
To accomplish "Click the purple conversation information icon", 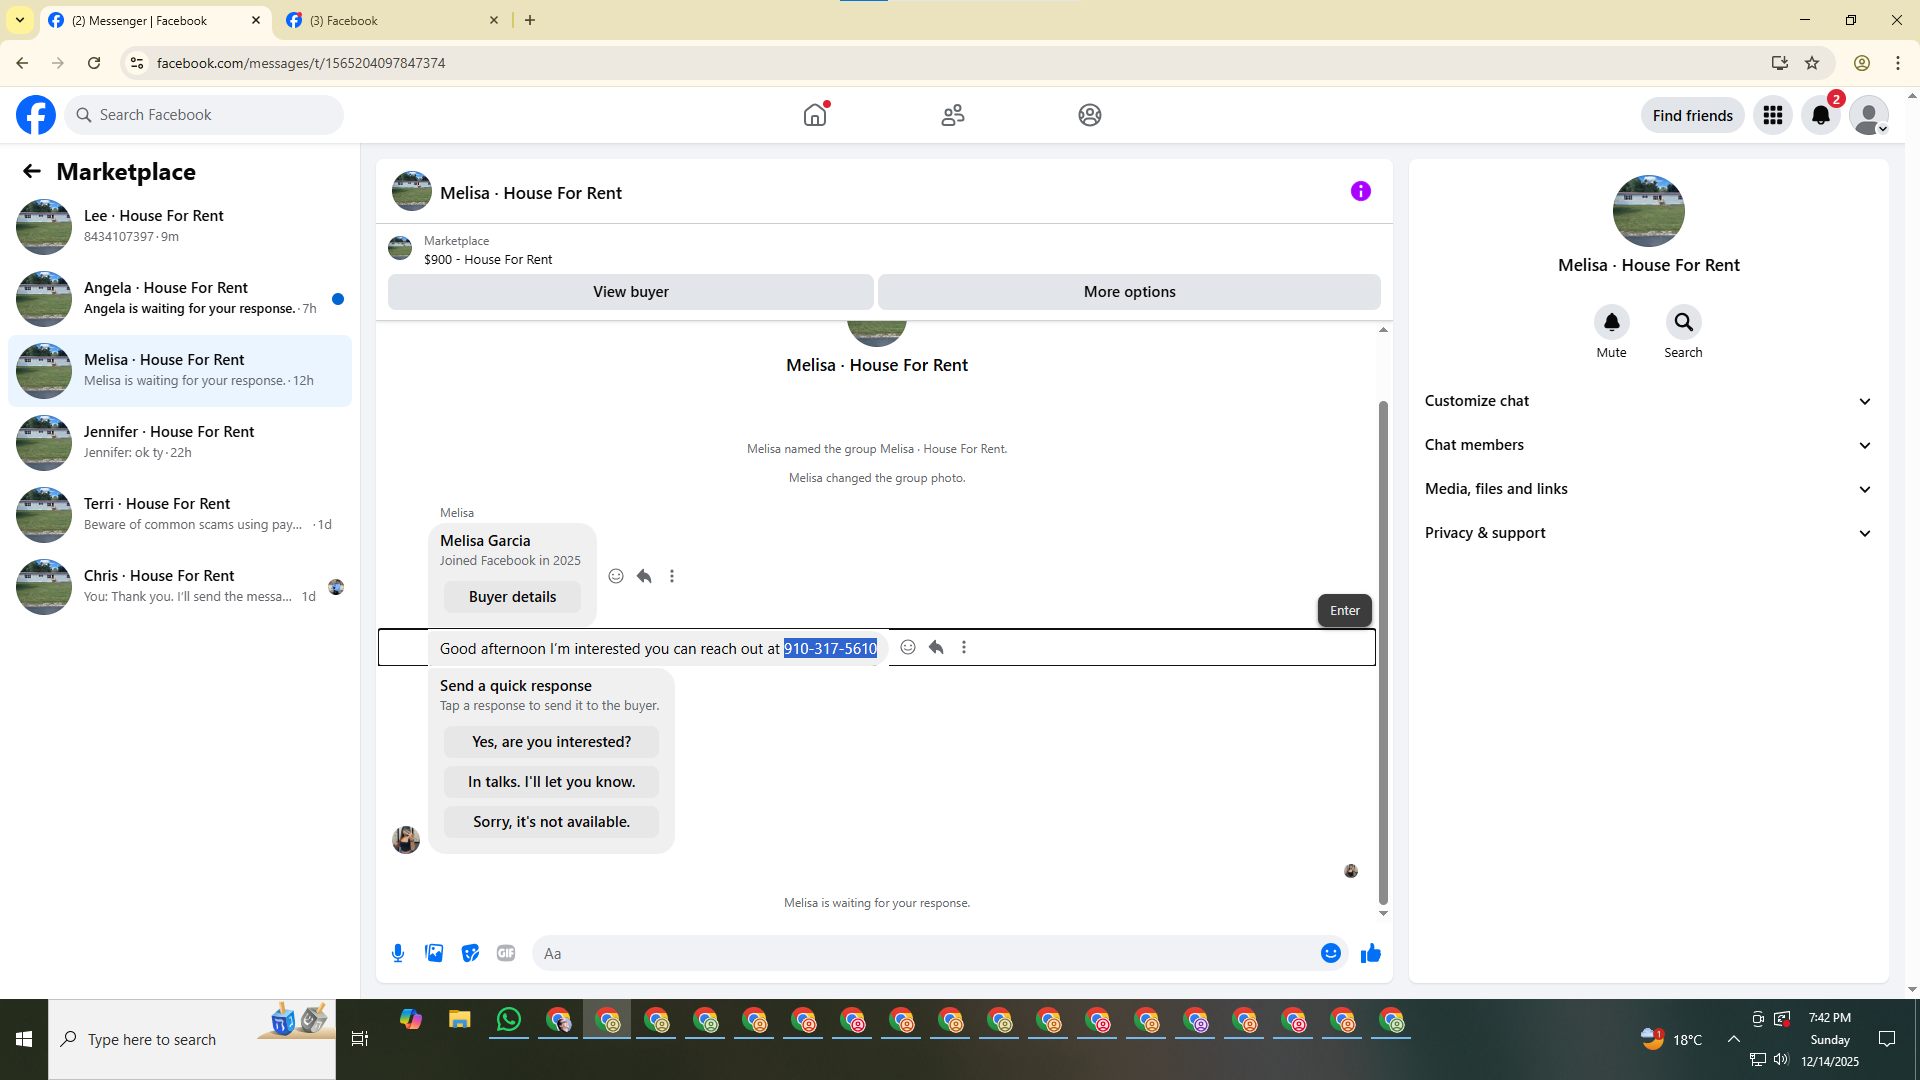I will pyautogui.click(x=1360, y=191).
